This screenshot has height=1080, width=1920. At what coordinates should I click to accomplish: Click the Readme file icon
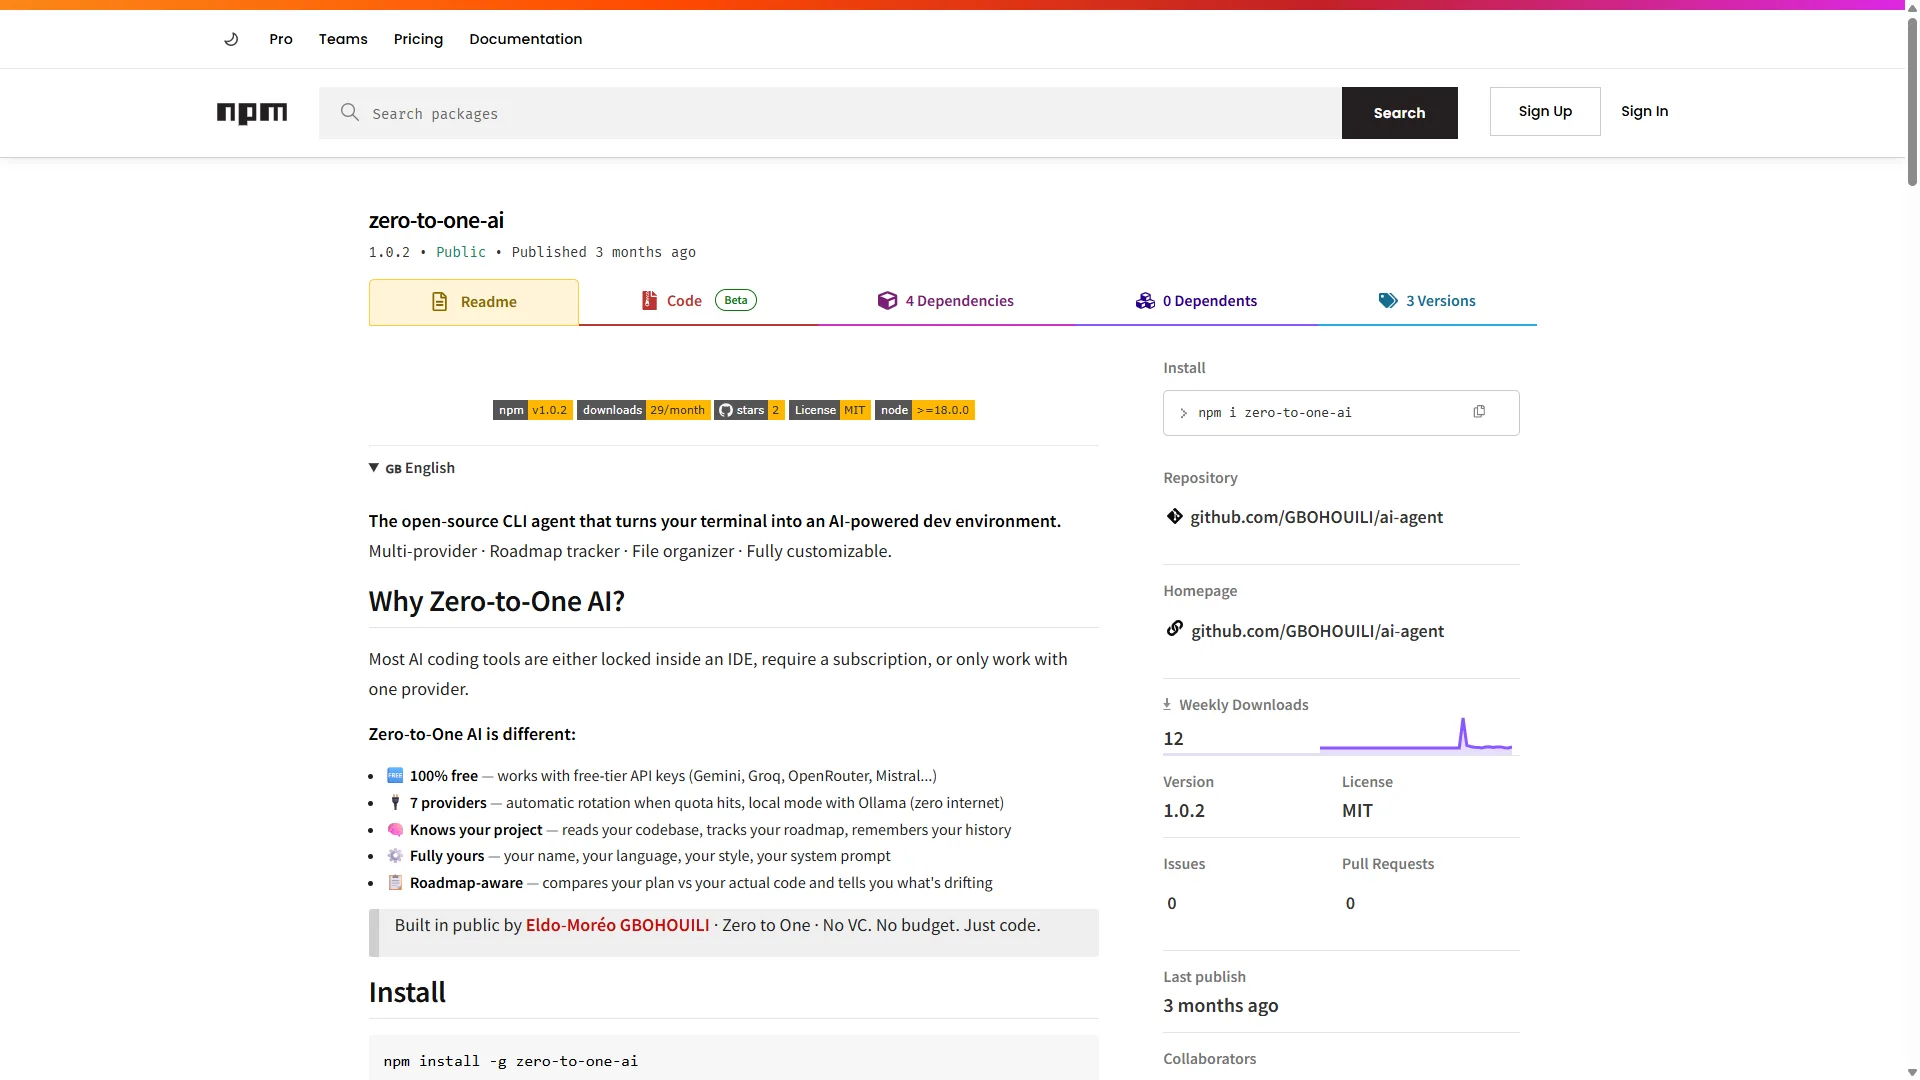439,301
